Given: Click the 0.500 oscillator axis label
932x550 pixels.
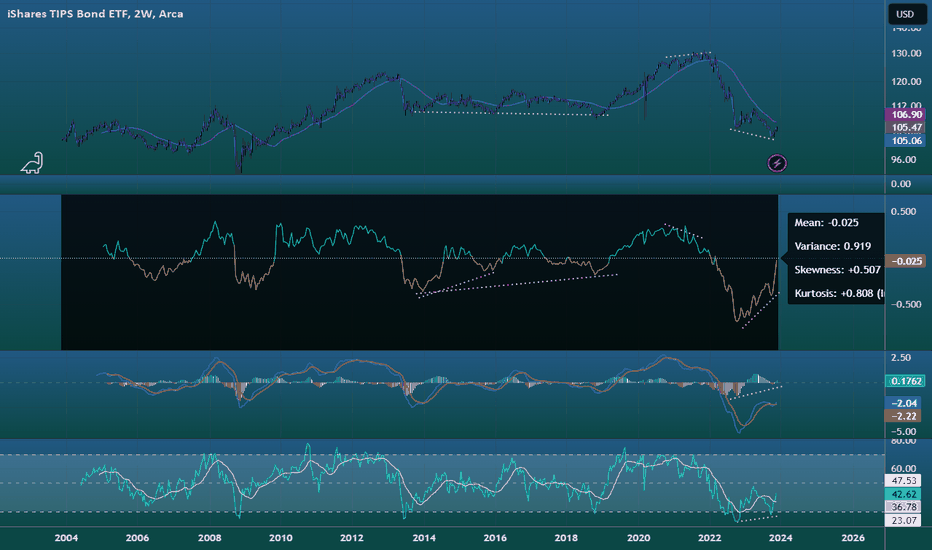Looking at the screenshot, I should tap(903, 212).
